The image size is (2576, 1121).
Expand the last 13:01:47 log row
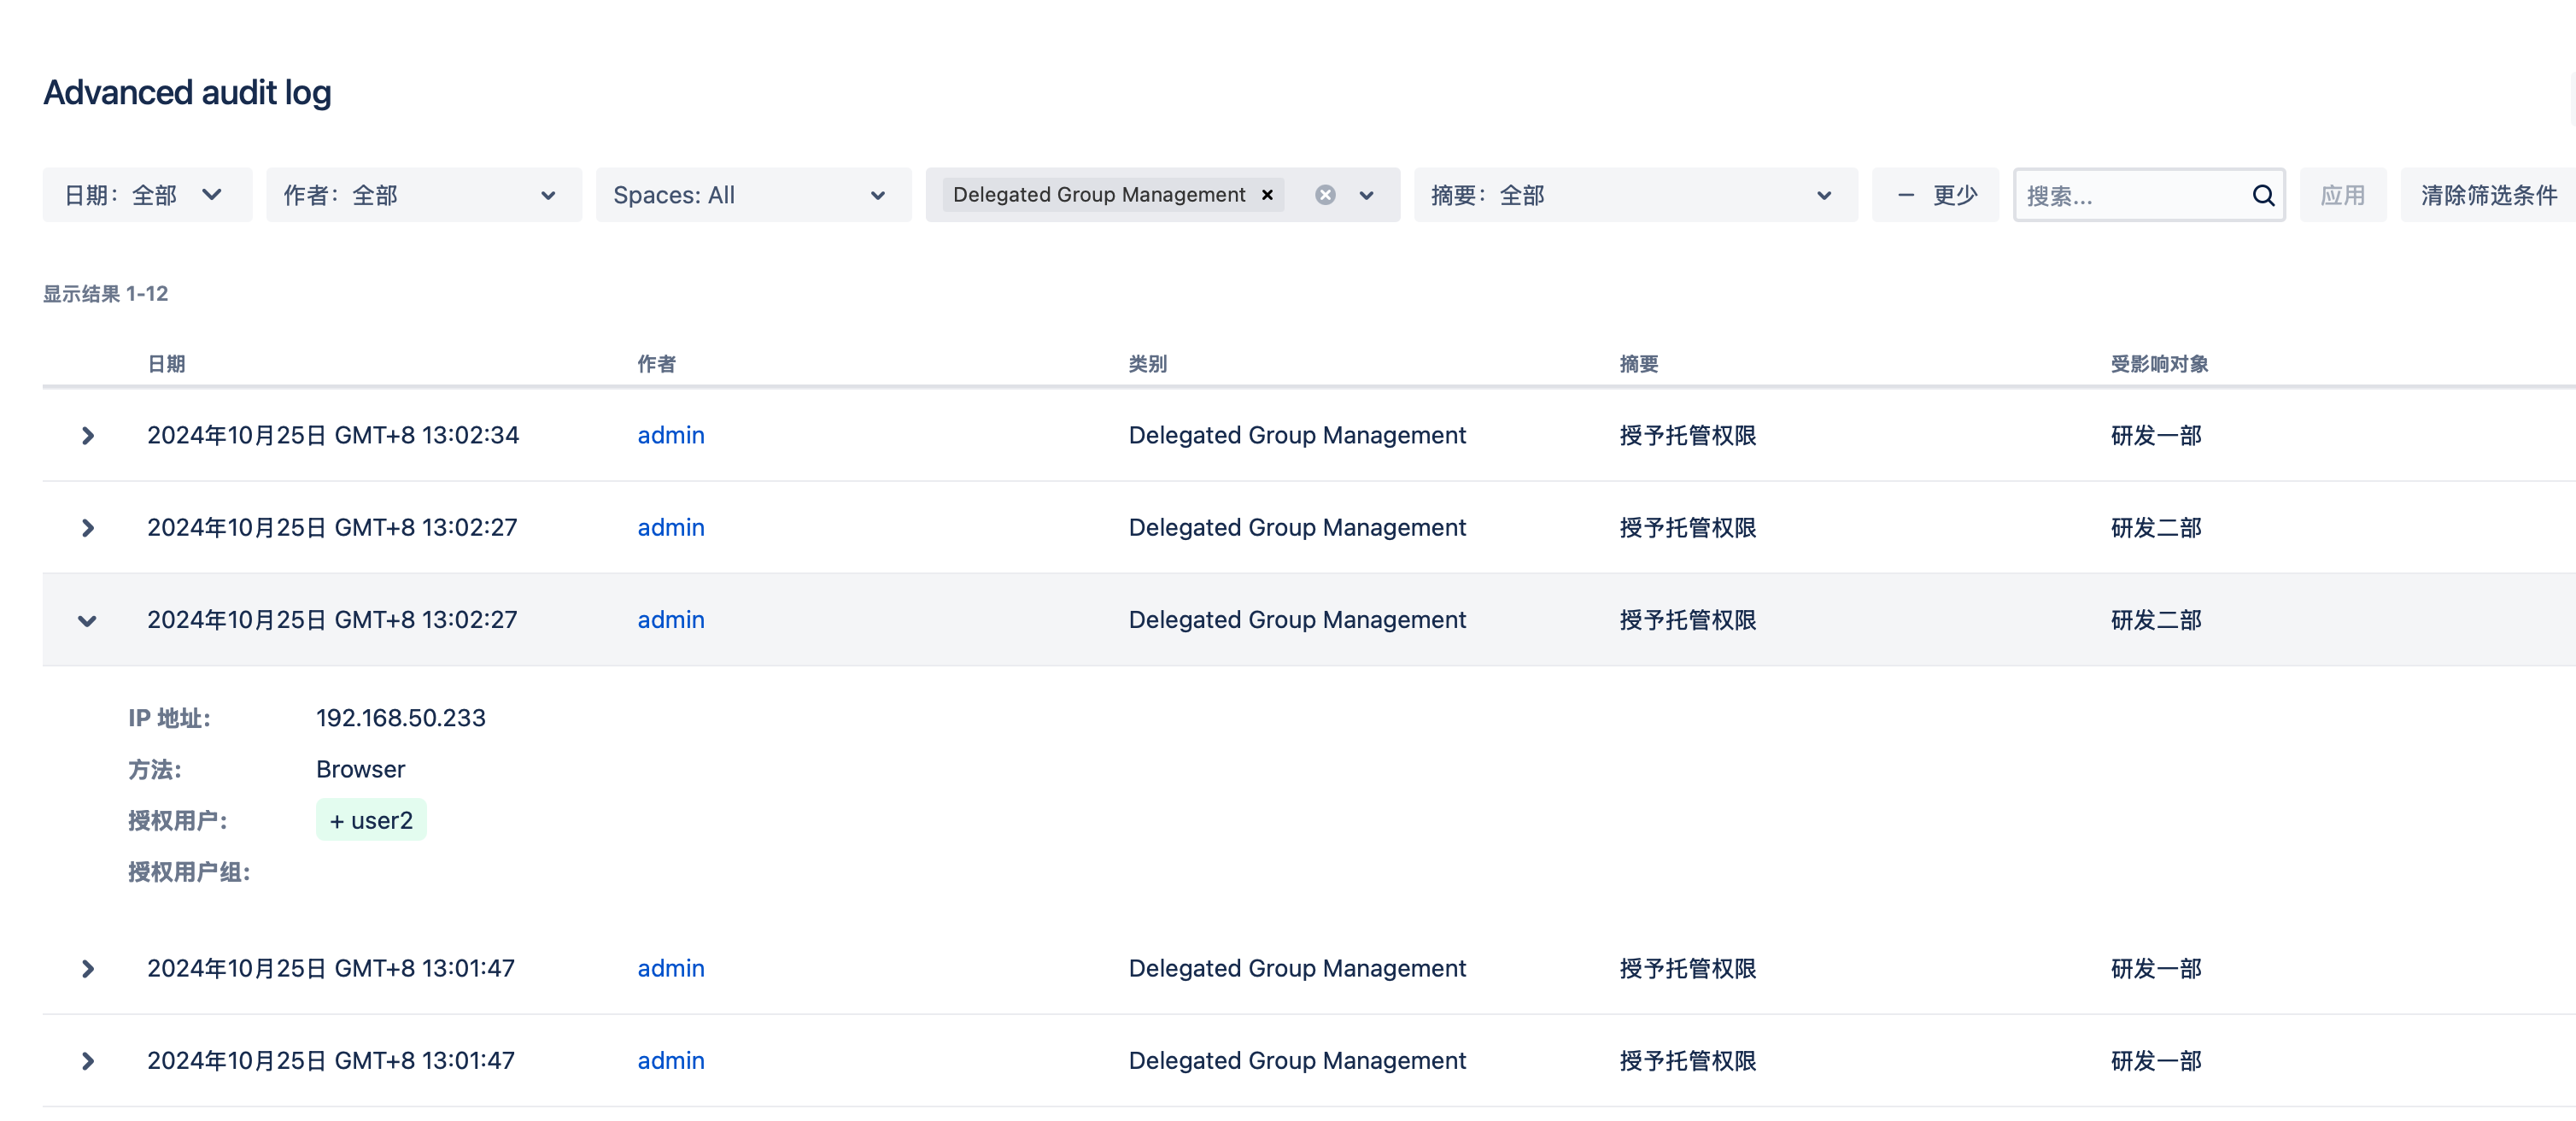click(x=88, y=1061)
